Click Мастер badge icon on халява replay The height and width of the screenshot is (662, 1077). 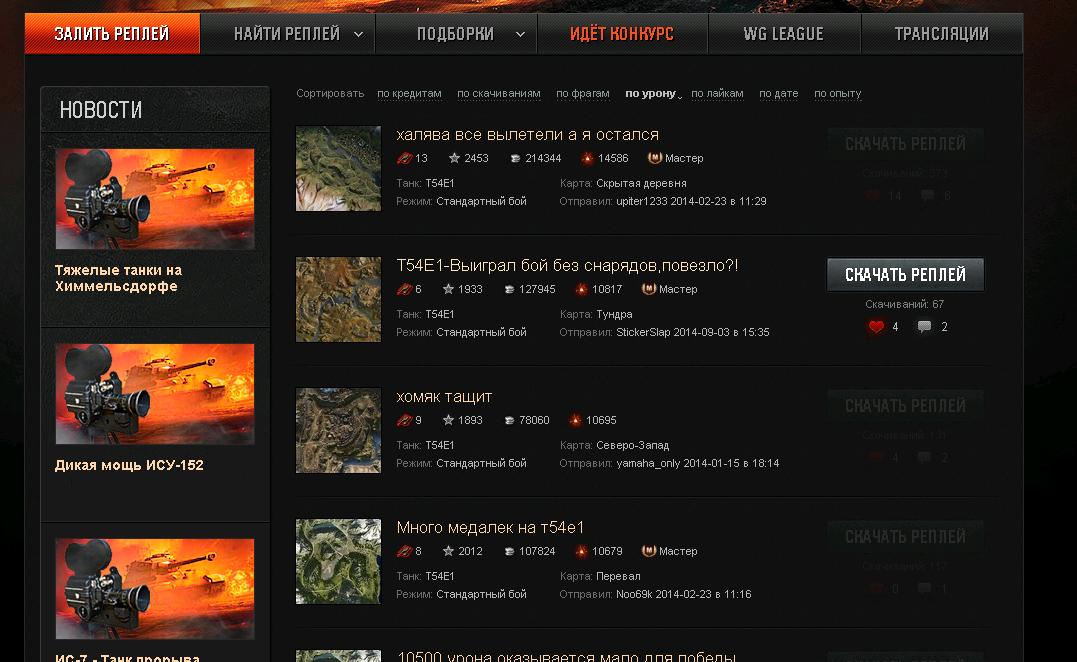(x=655, y=158)
